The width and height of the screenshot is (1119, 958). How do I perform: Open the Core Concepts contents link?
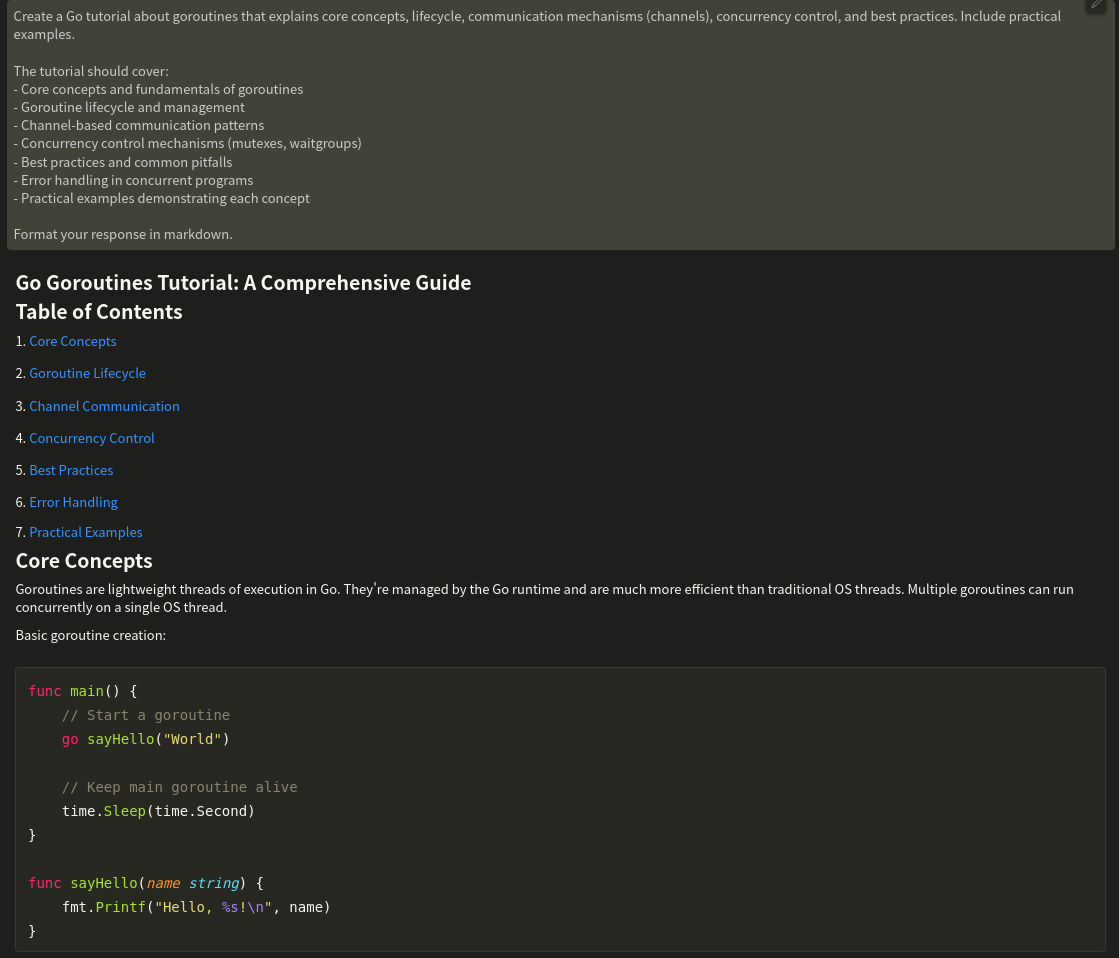pyautogui.click(x=72, y=341)
